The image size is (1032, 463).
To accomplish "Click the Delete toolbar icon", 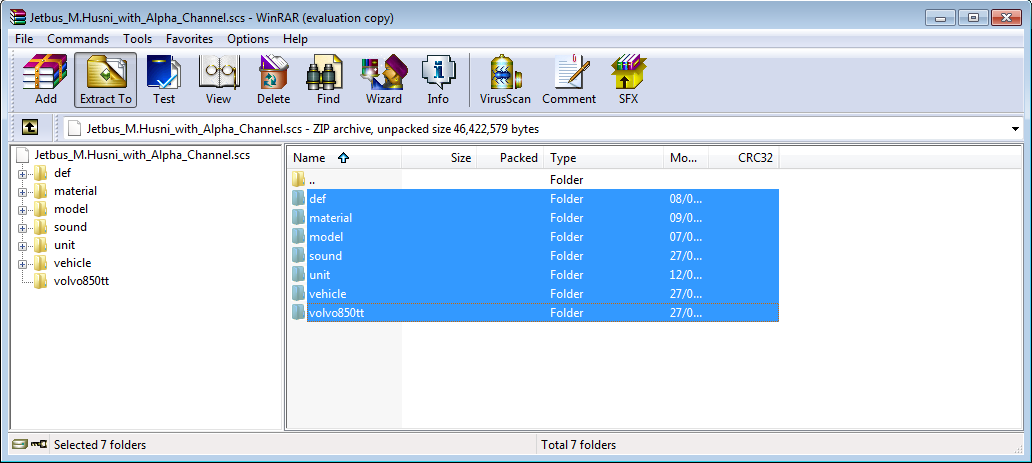I will pyautogui.click(x=274, y=80).
